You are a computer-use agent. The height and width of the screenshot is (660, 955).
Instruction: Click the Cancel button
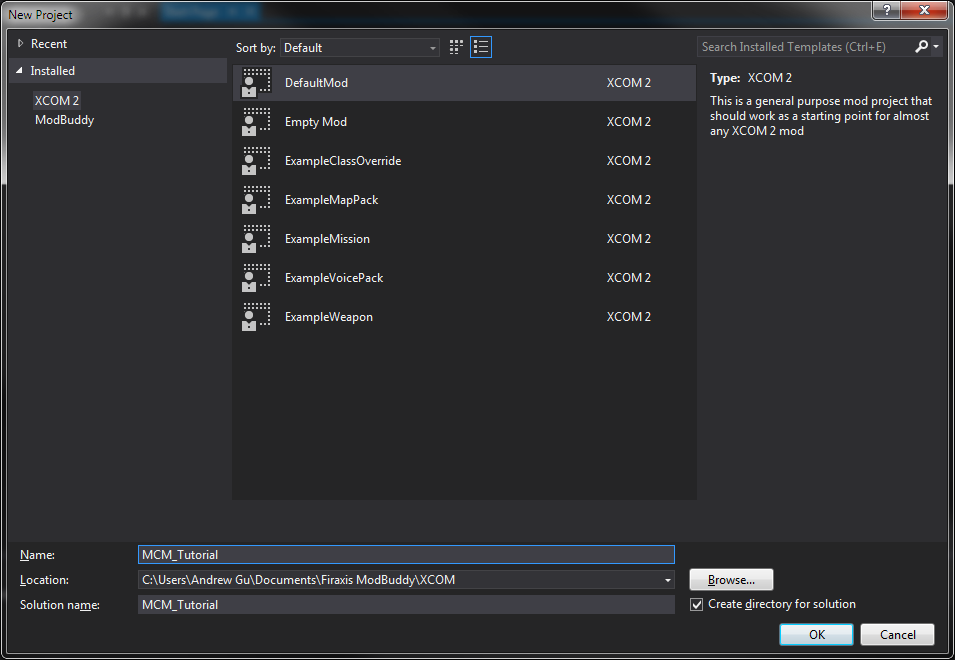(897, 634)
